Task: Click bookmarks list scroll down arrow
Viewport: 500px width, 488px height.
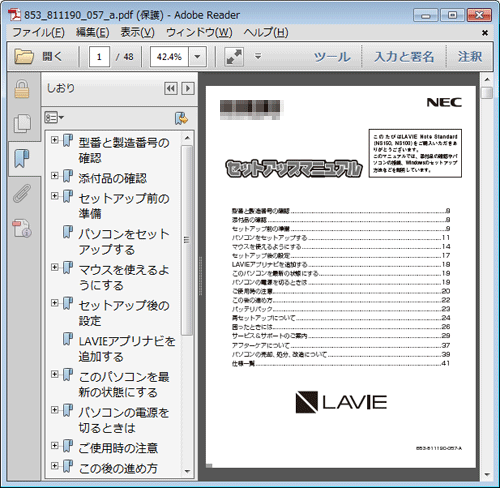Action: [187, 471]
